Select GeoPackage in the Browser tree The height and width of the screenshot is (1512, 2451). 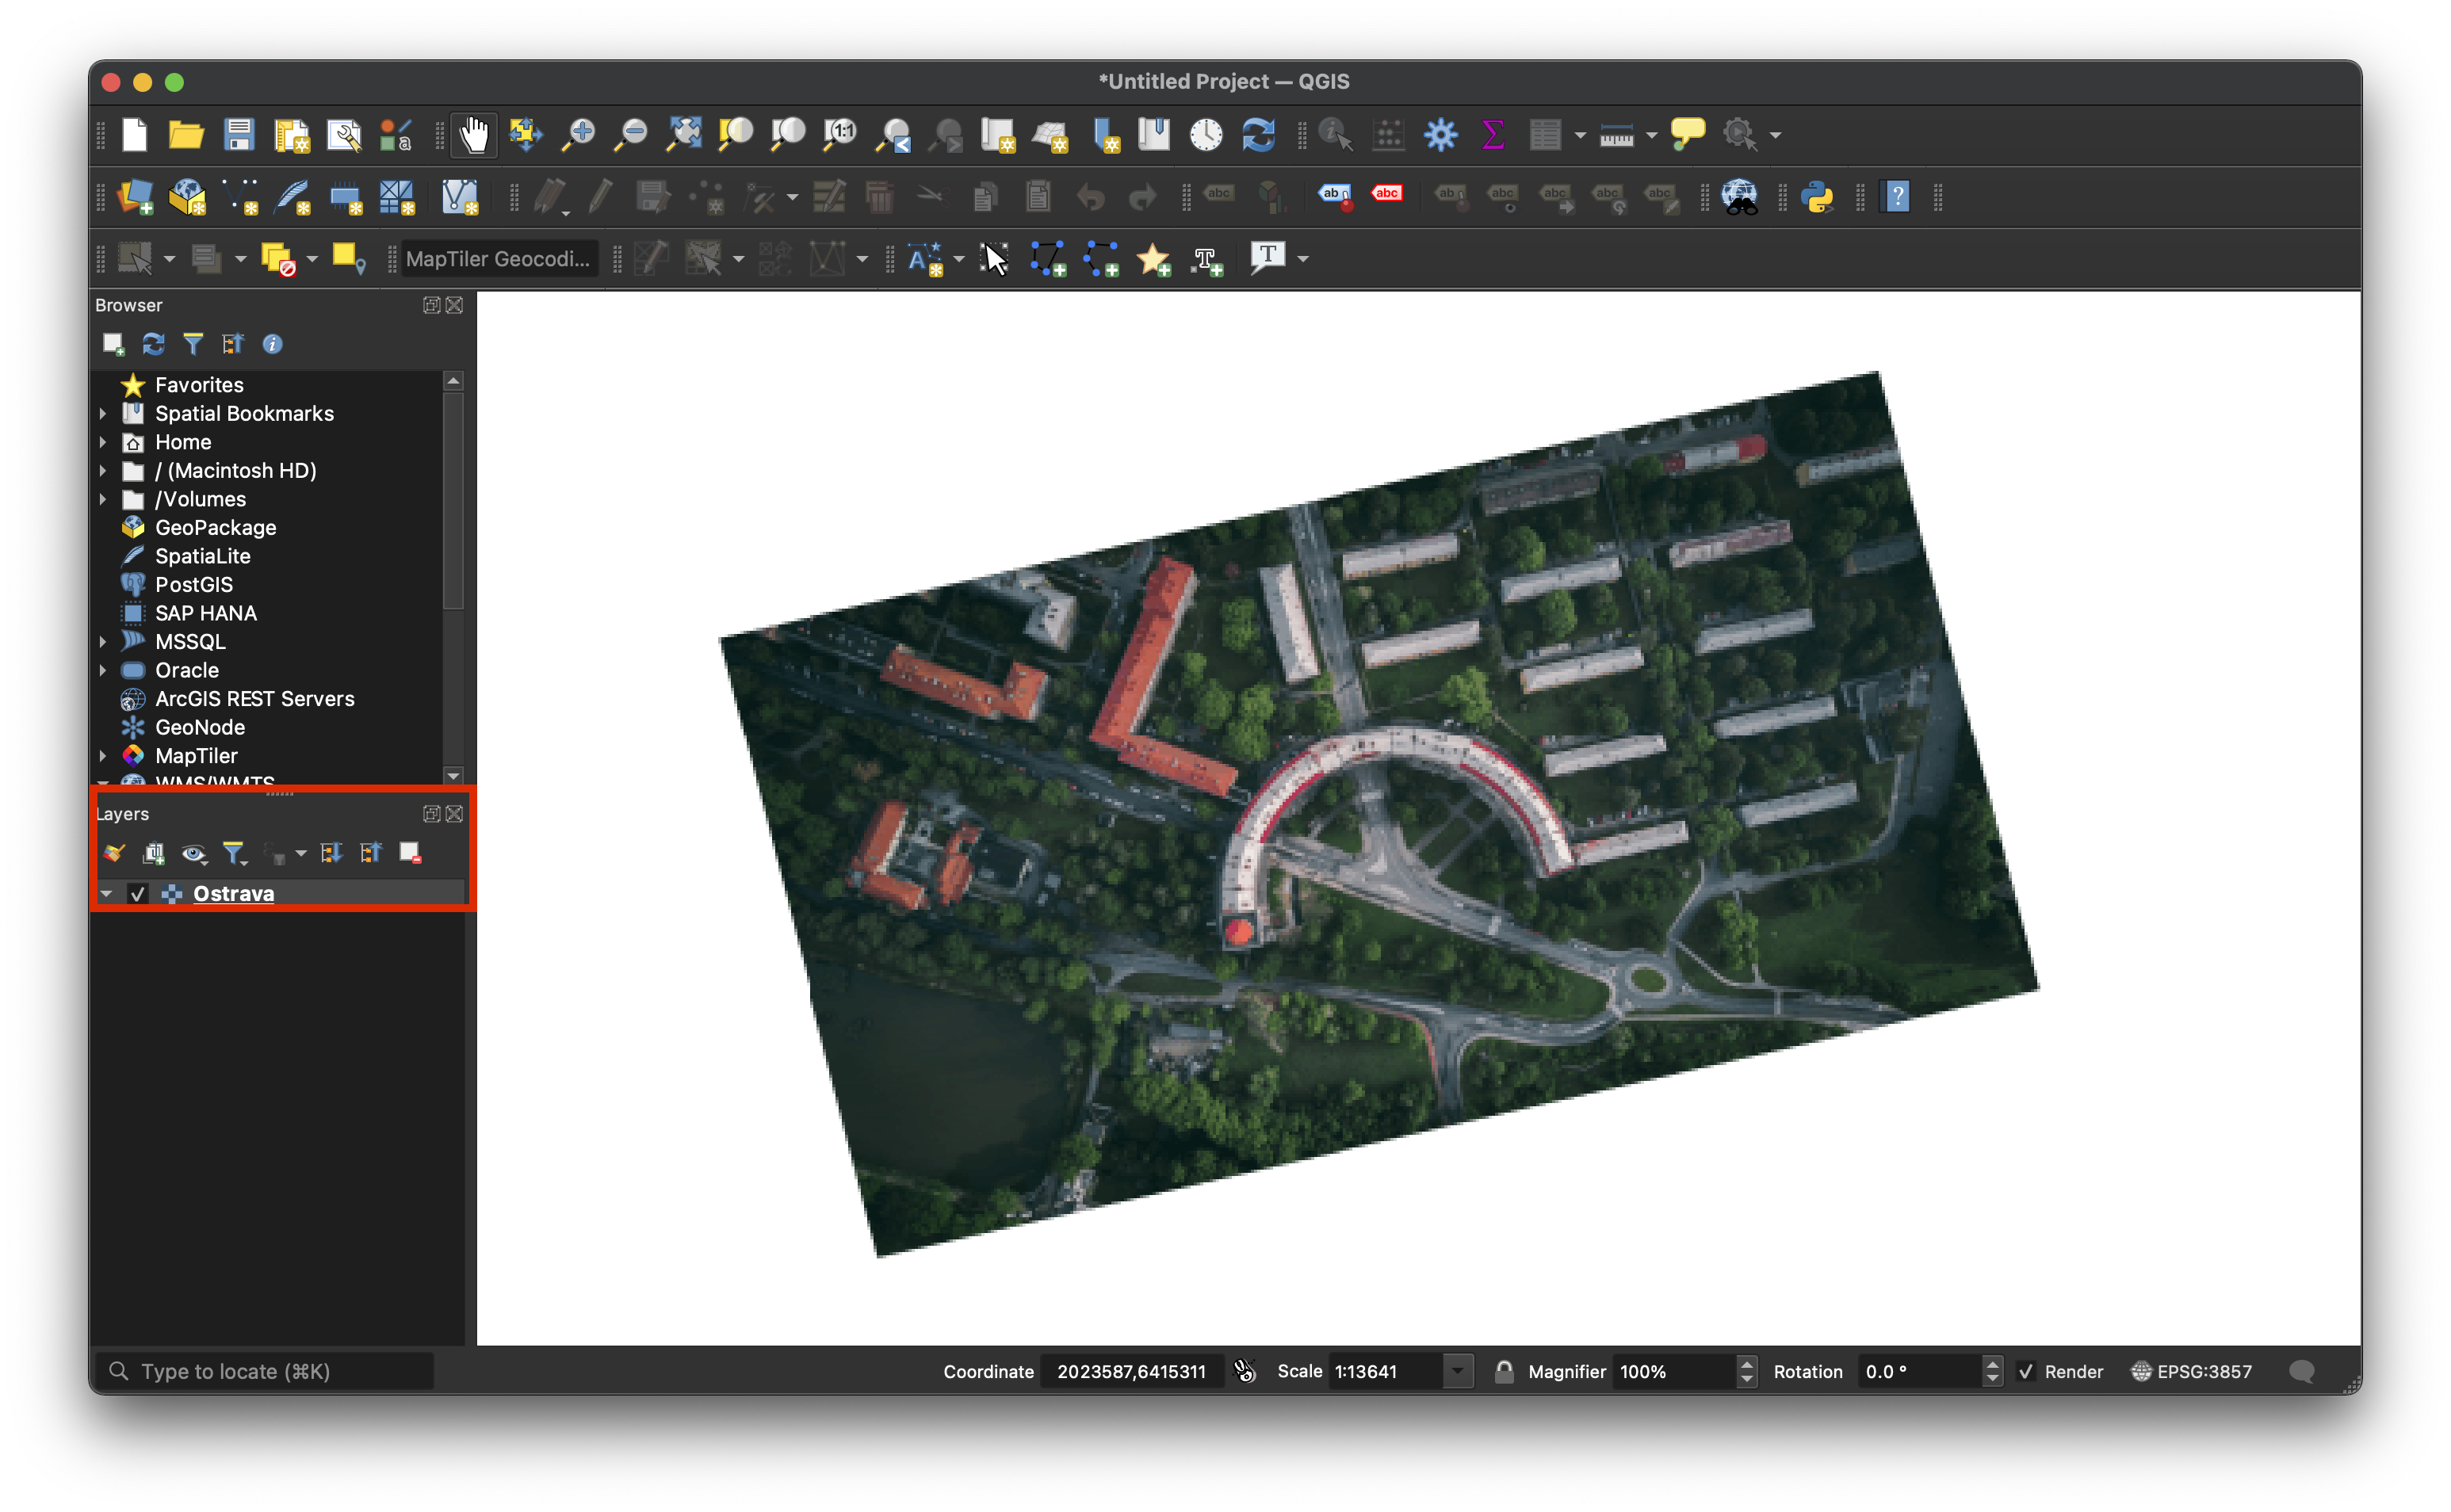(215, 527)
